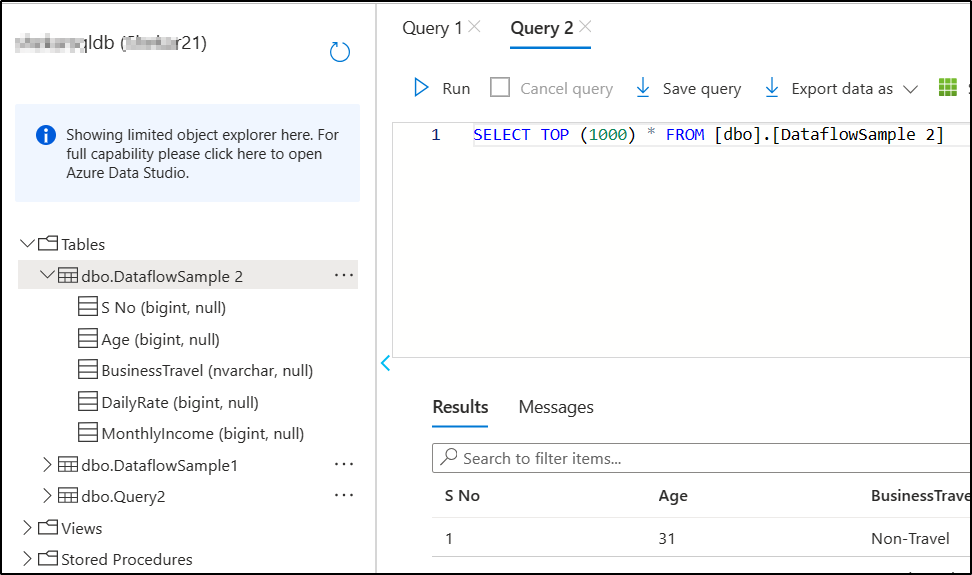Click the blue info icon in notice
Screen dimensions: 972x575
[46, 134]
